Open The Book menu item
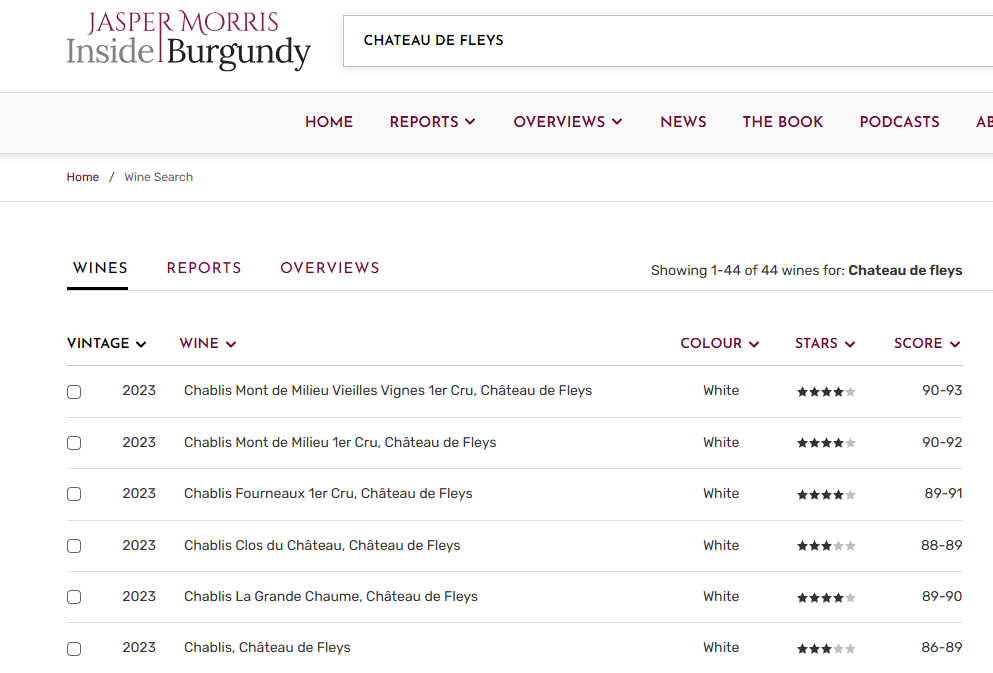This screenshot has width=993, height=673. coord(782,122)
